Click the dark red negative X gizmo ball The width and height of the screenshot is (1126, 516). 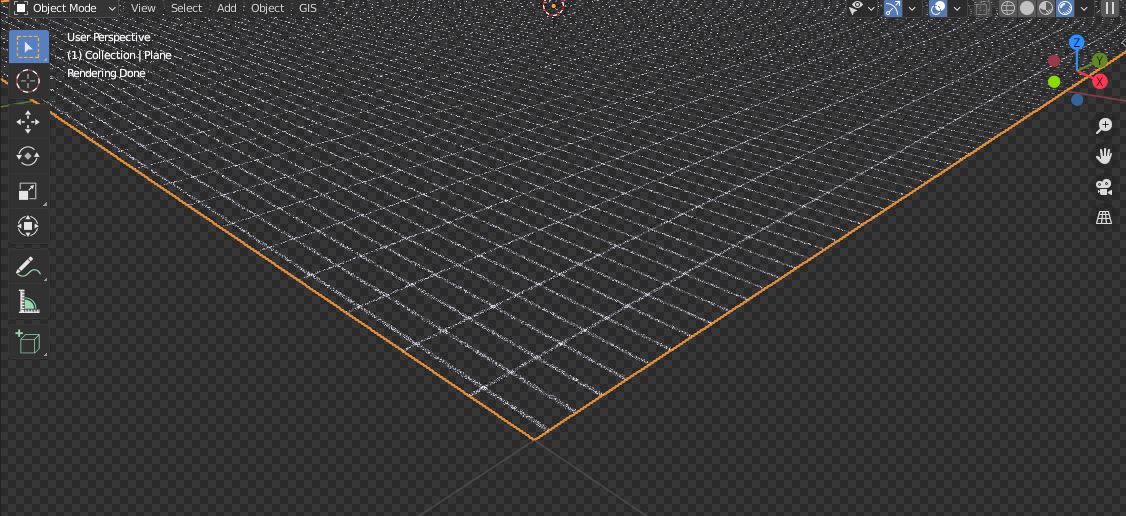click(x=1054, y=61)
